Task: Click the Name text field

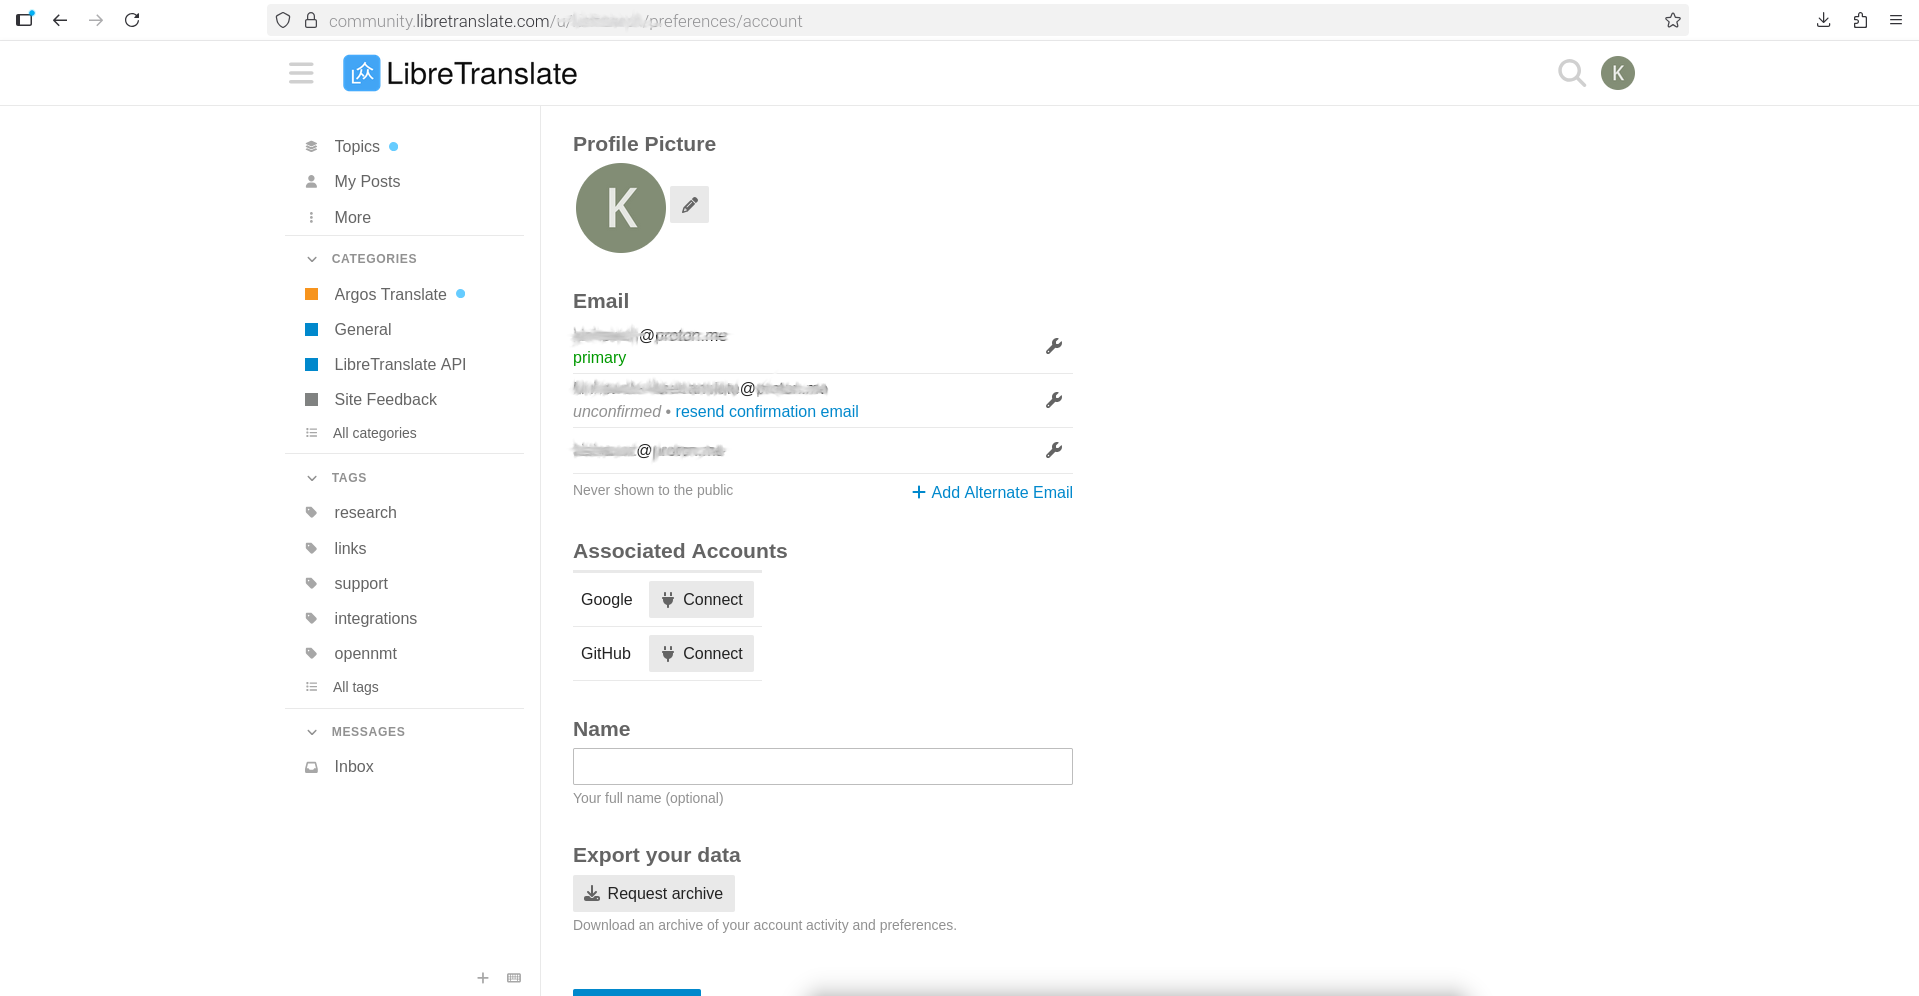Action: pyautogui.click(x=822, y=767)
